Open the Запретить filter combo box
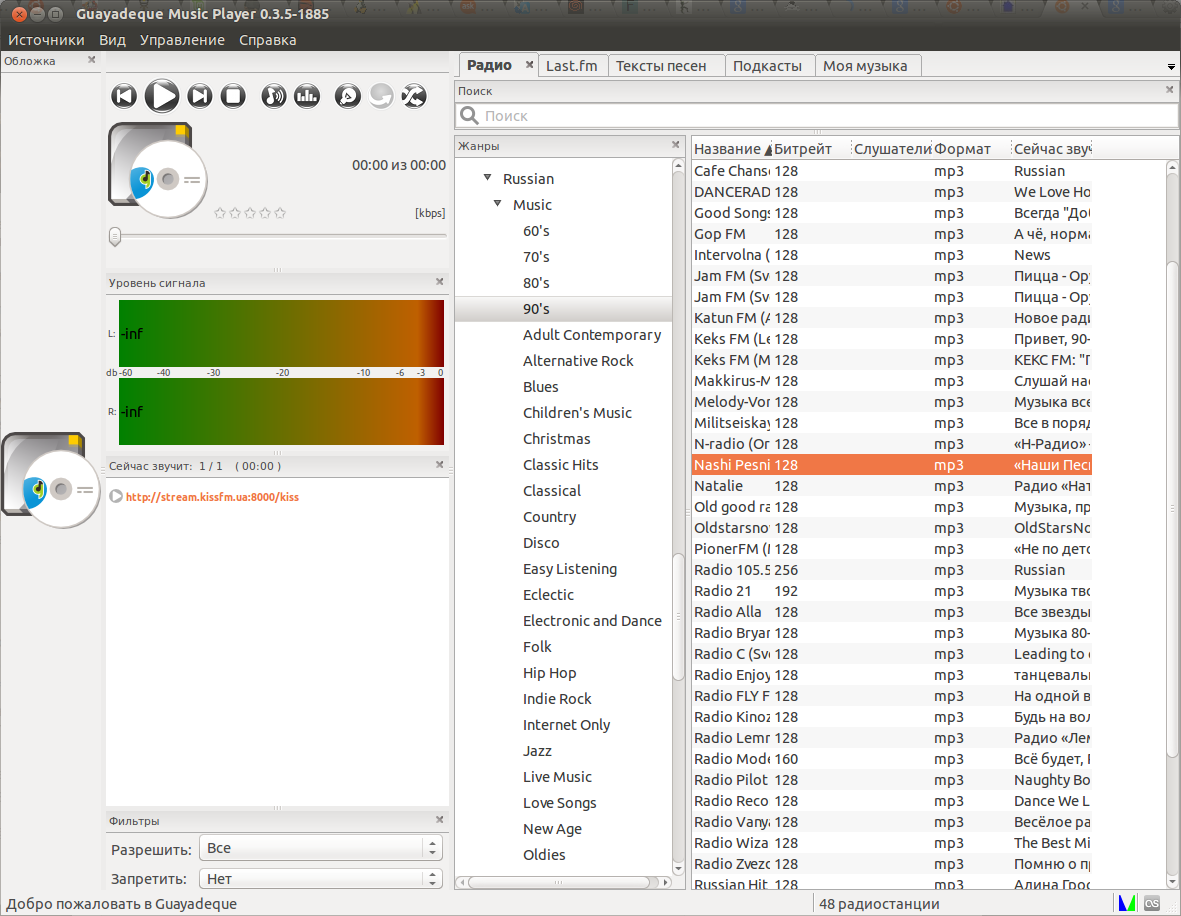The image size is (1181, 916). (x=320, y=878)
